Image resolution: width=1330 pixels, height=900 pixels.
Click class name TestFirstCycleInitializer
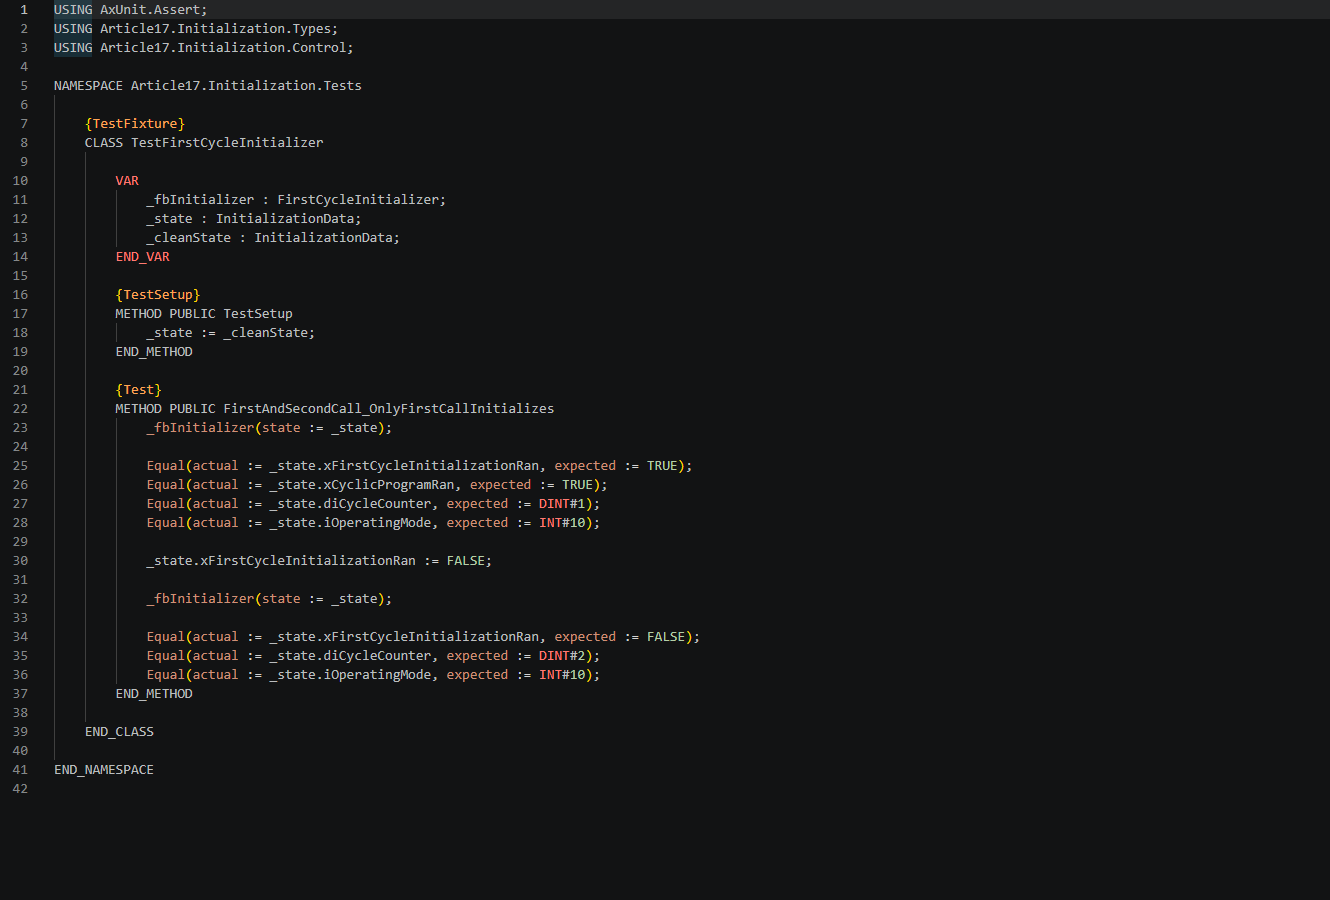pos(227,143)
